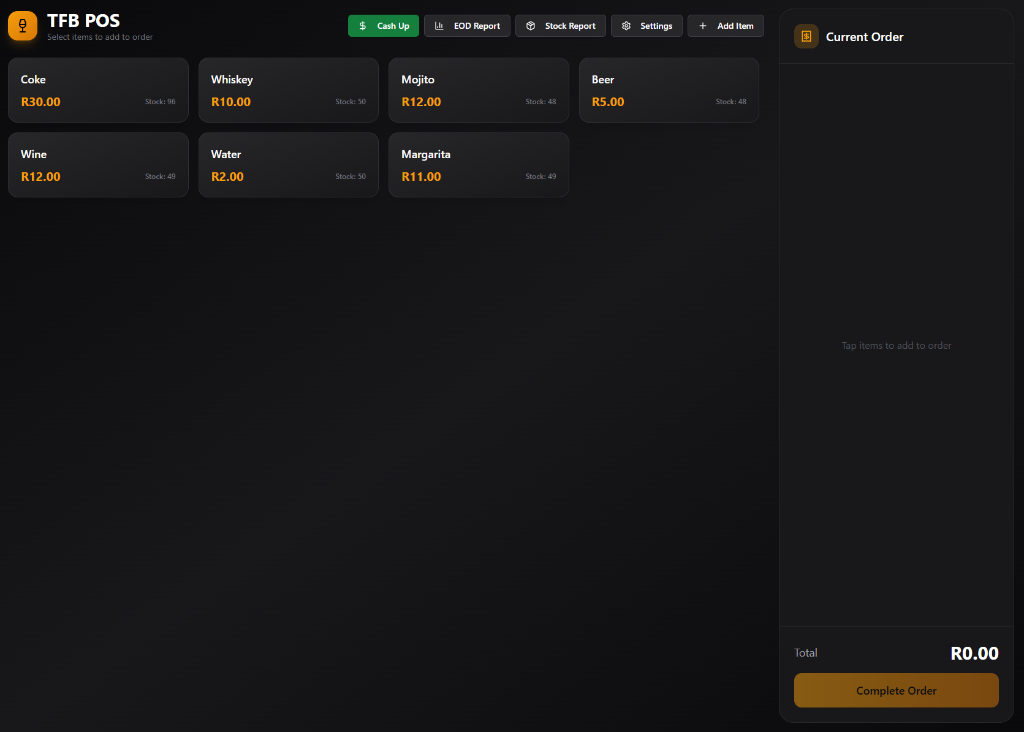
Task: Open the EOD Report
Action: [x=467, y=26]
